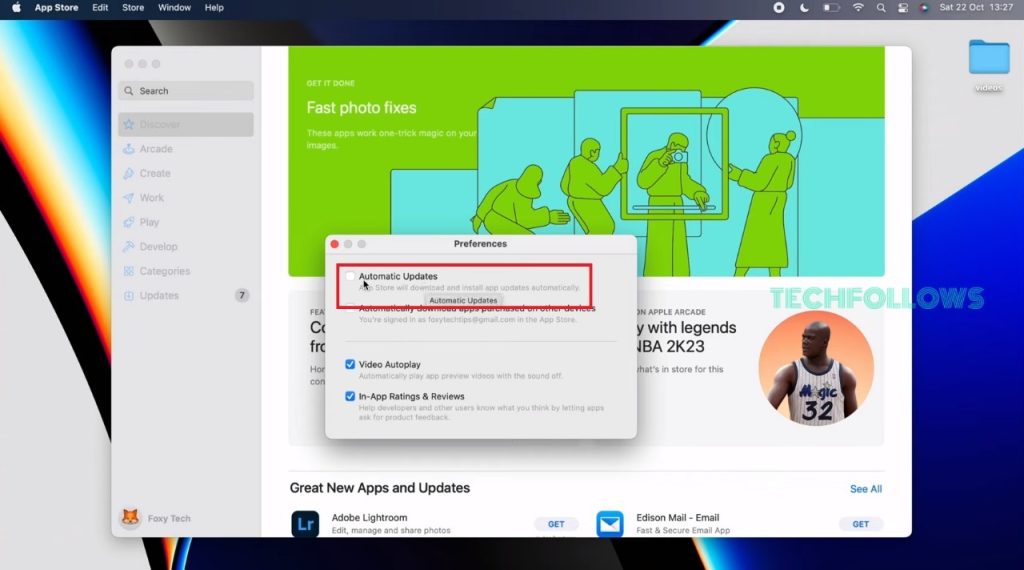Image resolution: width=1024 pixels, height=570 pixels.
Task: Open the Edit menu
Action: click(100, 7)
